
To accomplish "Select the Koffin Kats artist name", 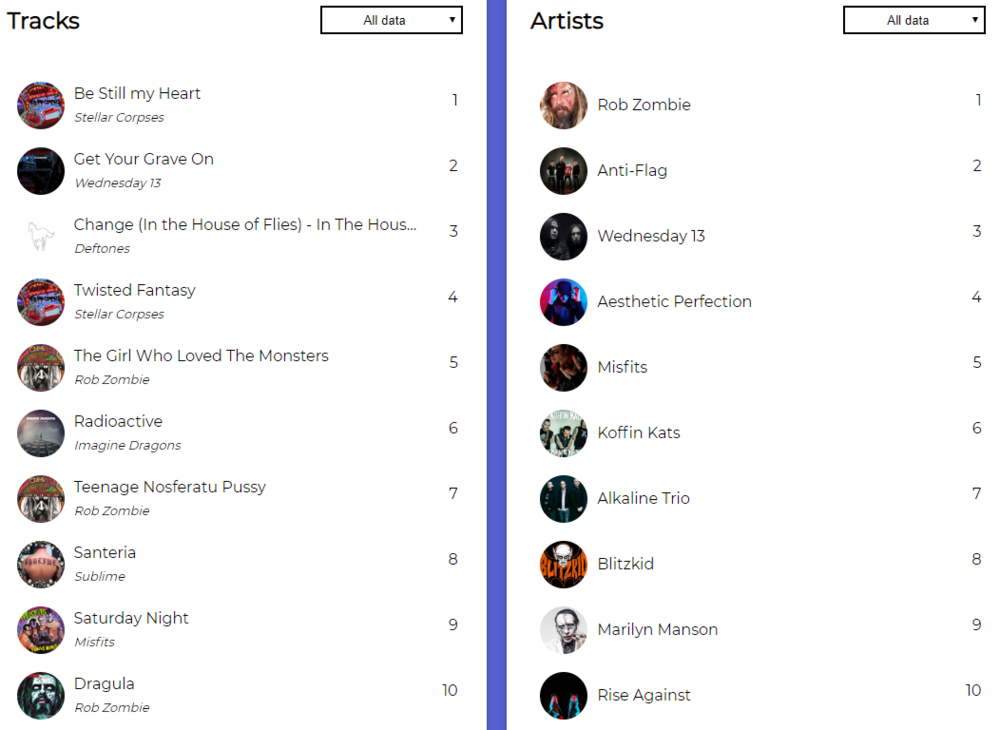I will click(638, 433).
